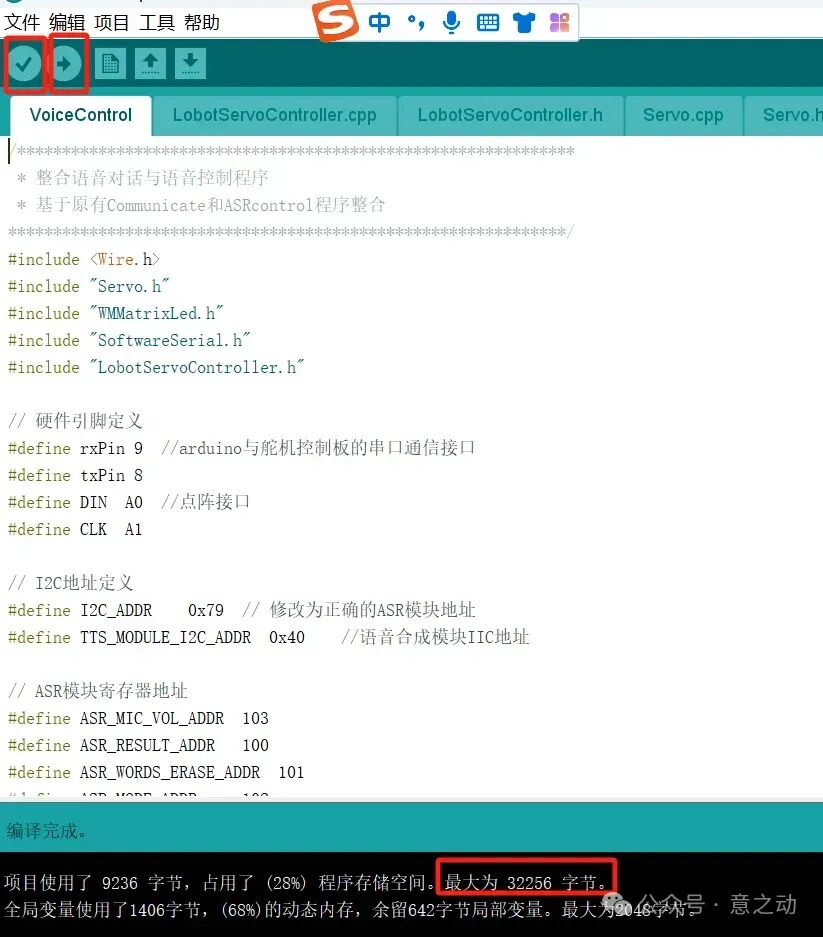This screenshot has height=937, width=823.
Task: Click the comment '//语音合成模块IIC地址'
Action: point(435,638)
